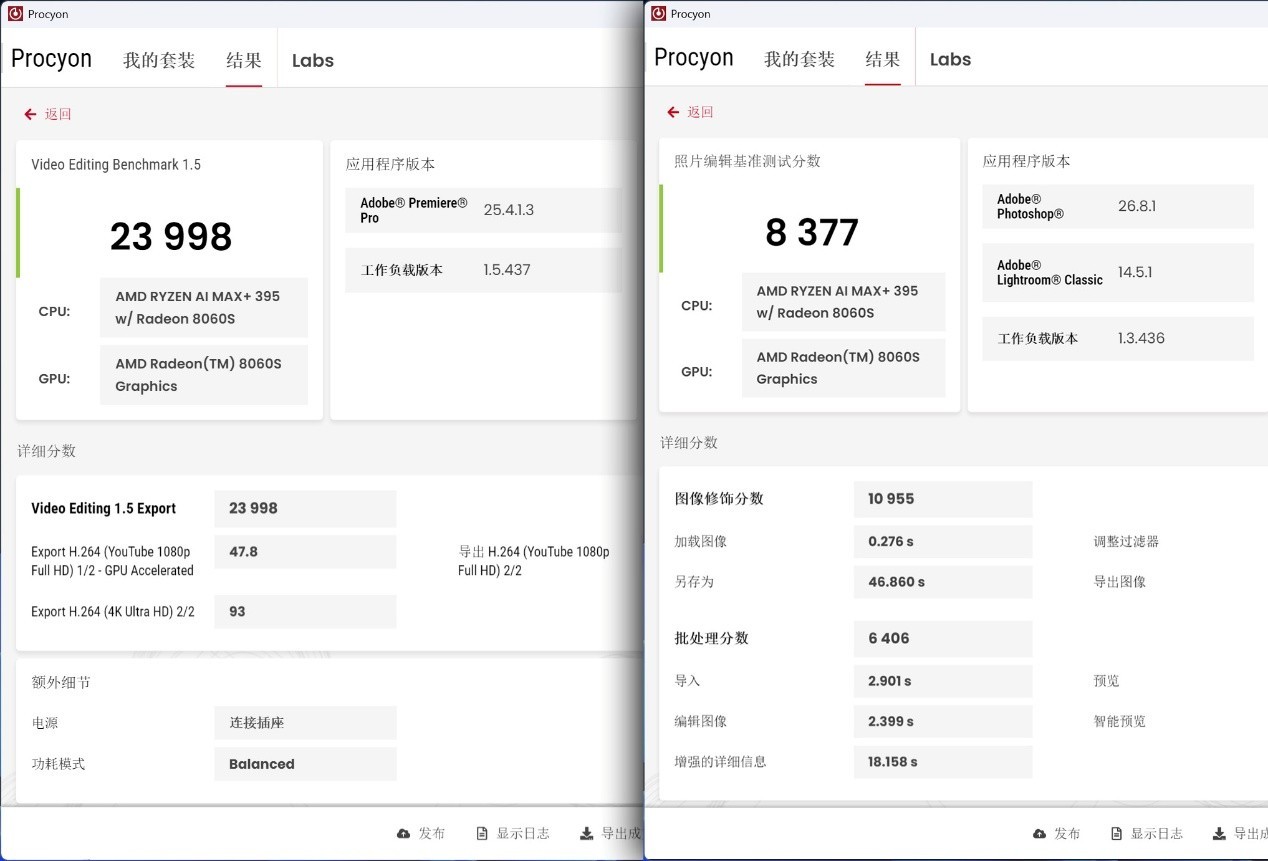Switch to Labs tab in right window
Viewport: 1268px width, 861px height.
click(x=950, y=59)
